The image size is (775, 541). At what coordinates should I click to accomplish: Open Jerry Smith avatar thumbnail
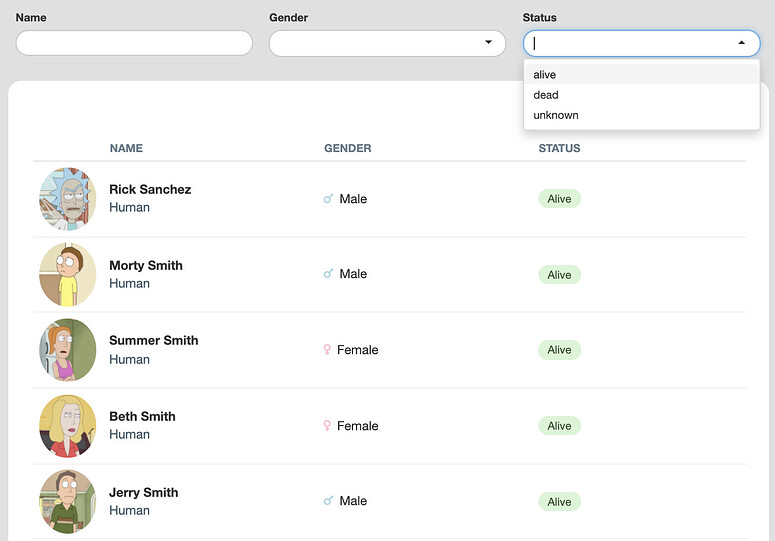68,501
